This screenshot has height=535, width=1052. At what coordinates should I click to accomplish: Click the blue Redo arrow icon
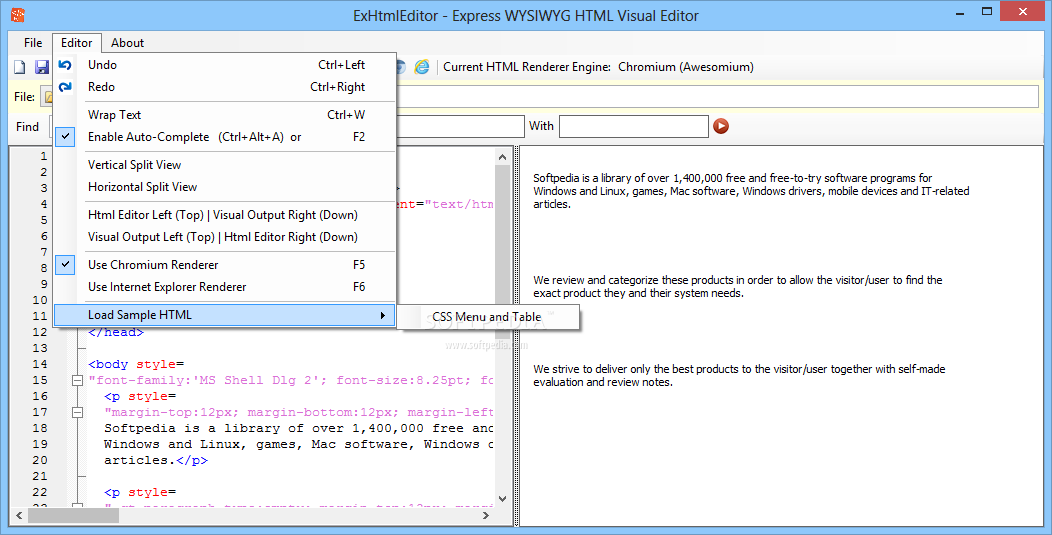point(64,87)
